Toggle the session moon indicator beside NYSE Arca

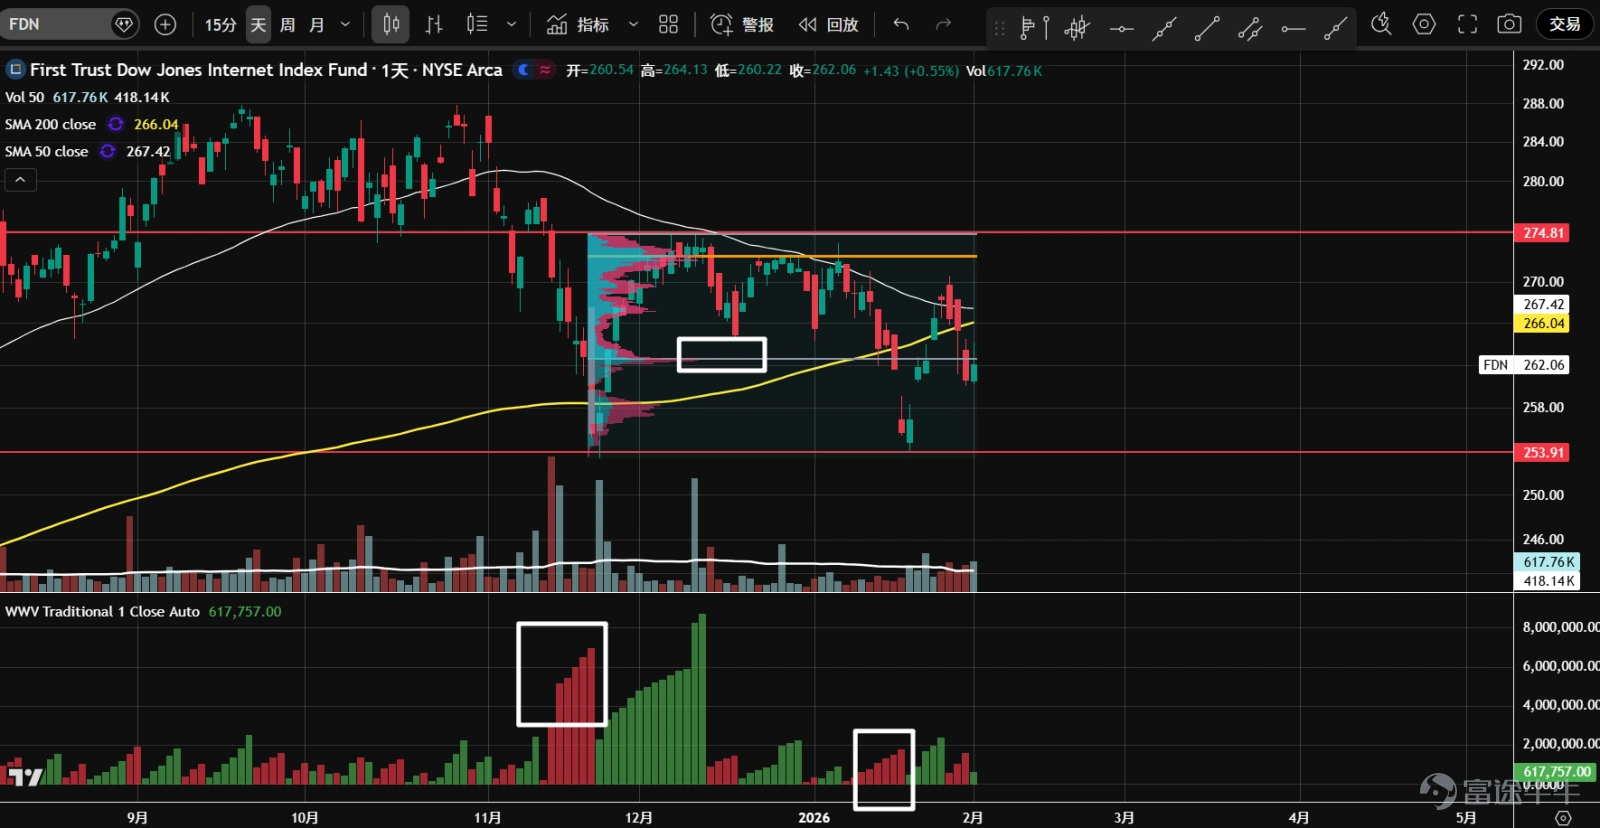[523, 70]
